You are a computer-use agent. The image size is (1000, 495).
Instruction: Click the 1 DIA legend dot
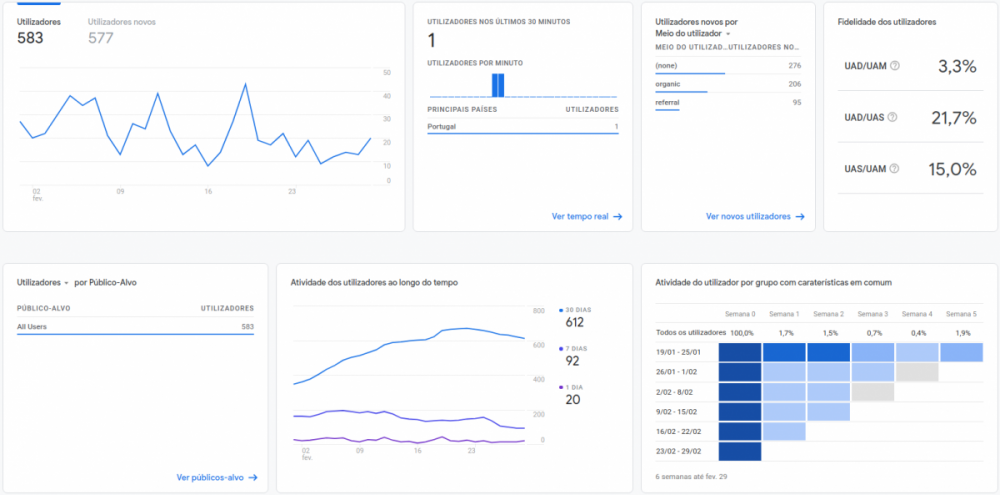coord(562,387)
